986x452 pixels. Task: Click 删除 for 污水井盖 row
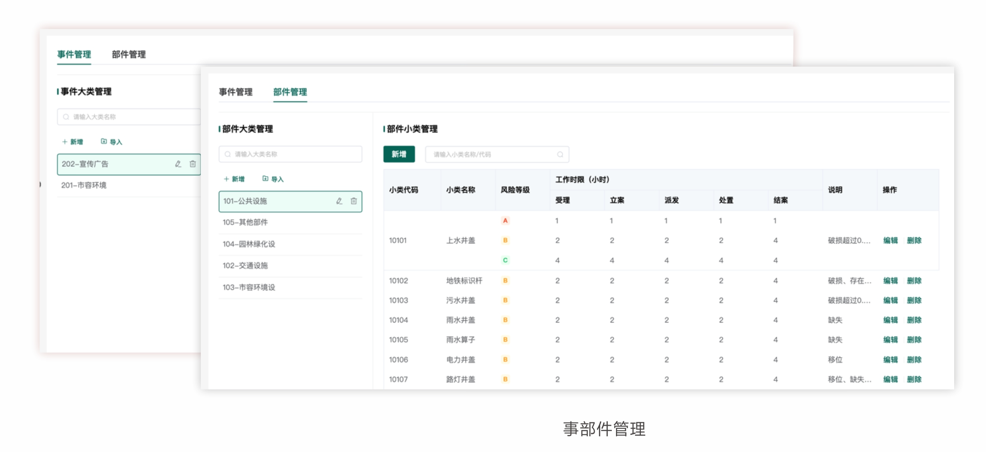coord(914,300)
